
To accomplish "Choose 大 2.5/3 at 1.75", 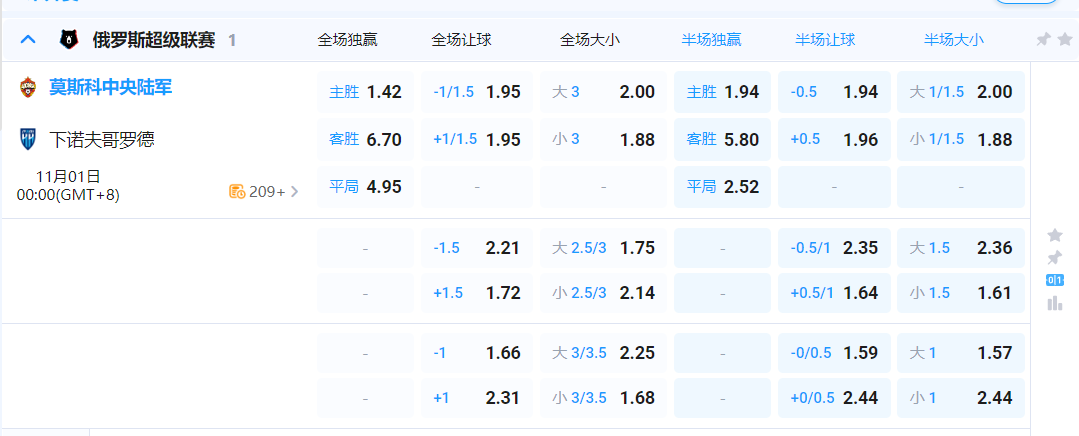I will (603, 248).
